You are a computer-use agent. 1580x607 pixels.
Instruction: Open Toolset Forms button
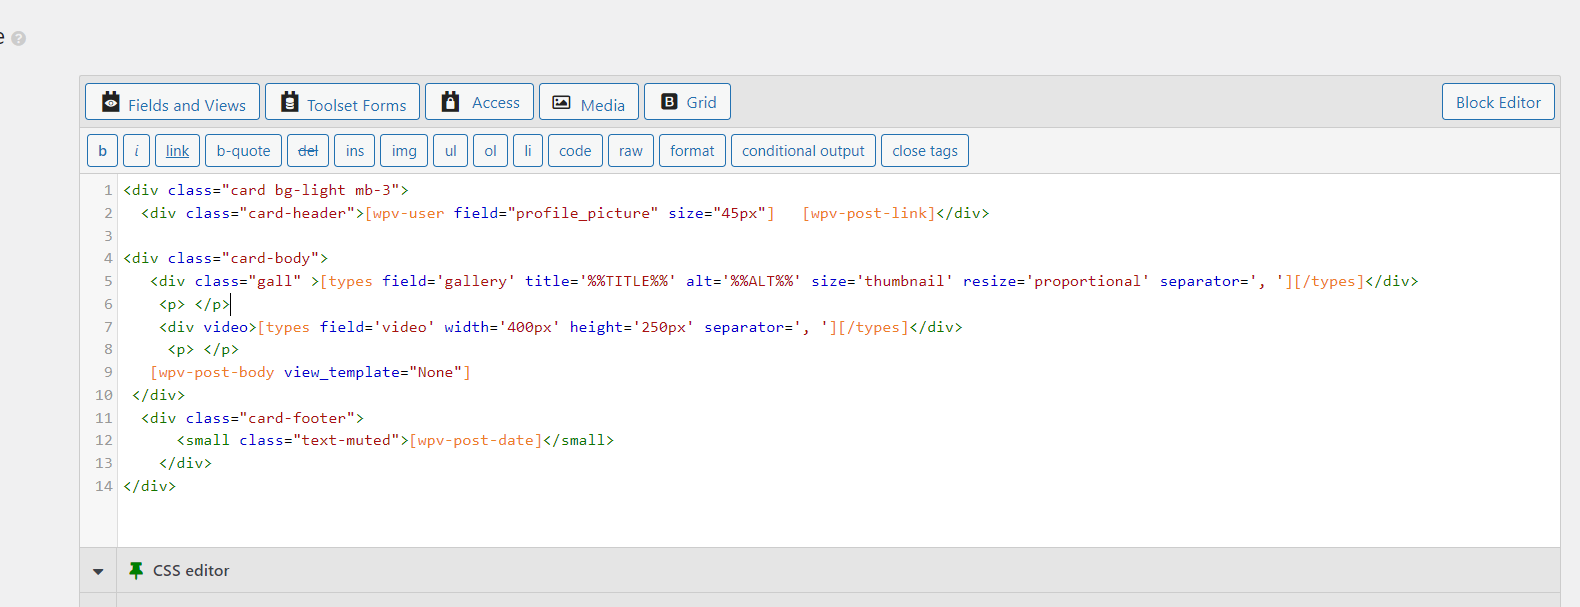(x=342, y=102)
